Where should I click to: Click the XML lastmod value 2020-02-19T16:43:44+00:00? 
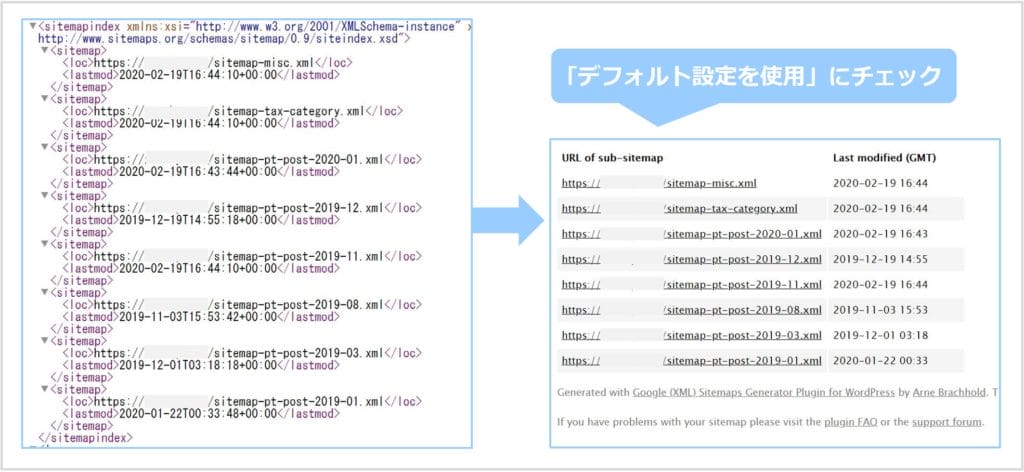[198, 172]
